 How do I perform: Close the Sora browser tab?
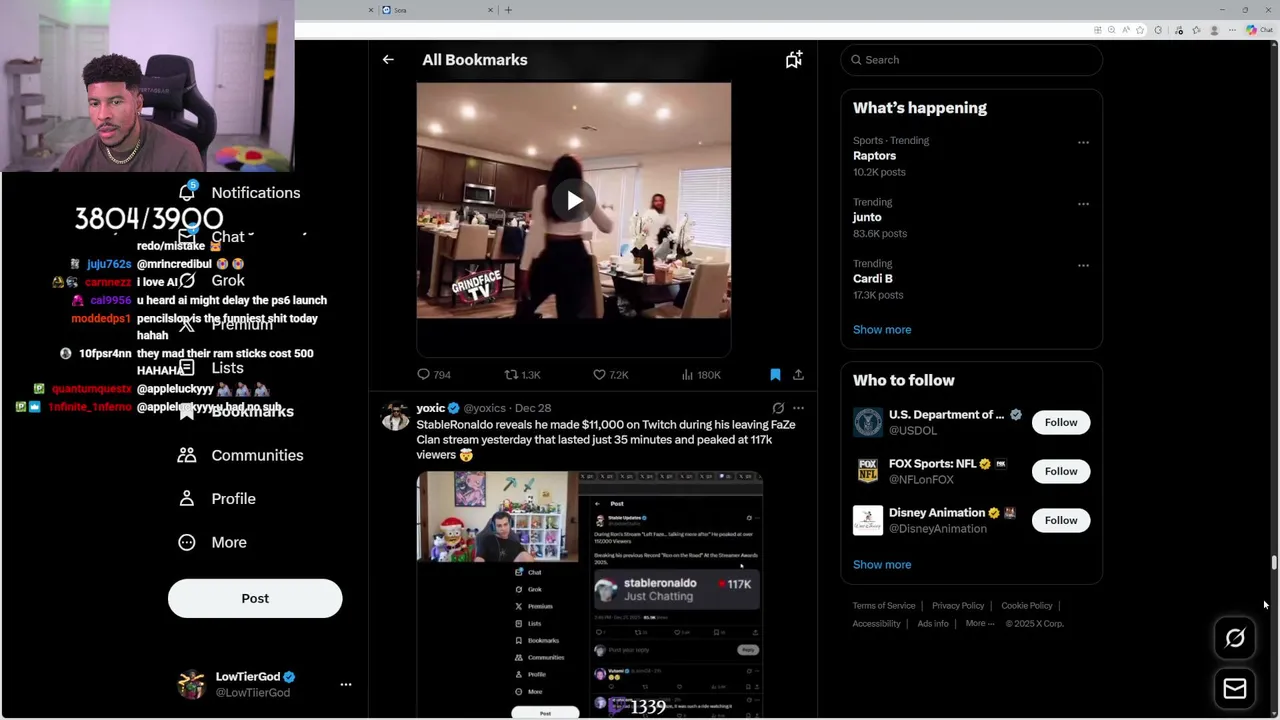coord(490,10)
